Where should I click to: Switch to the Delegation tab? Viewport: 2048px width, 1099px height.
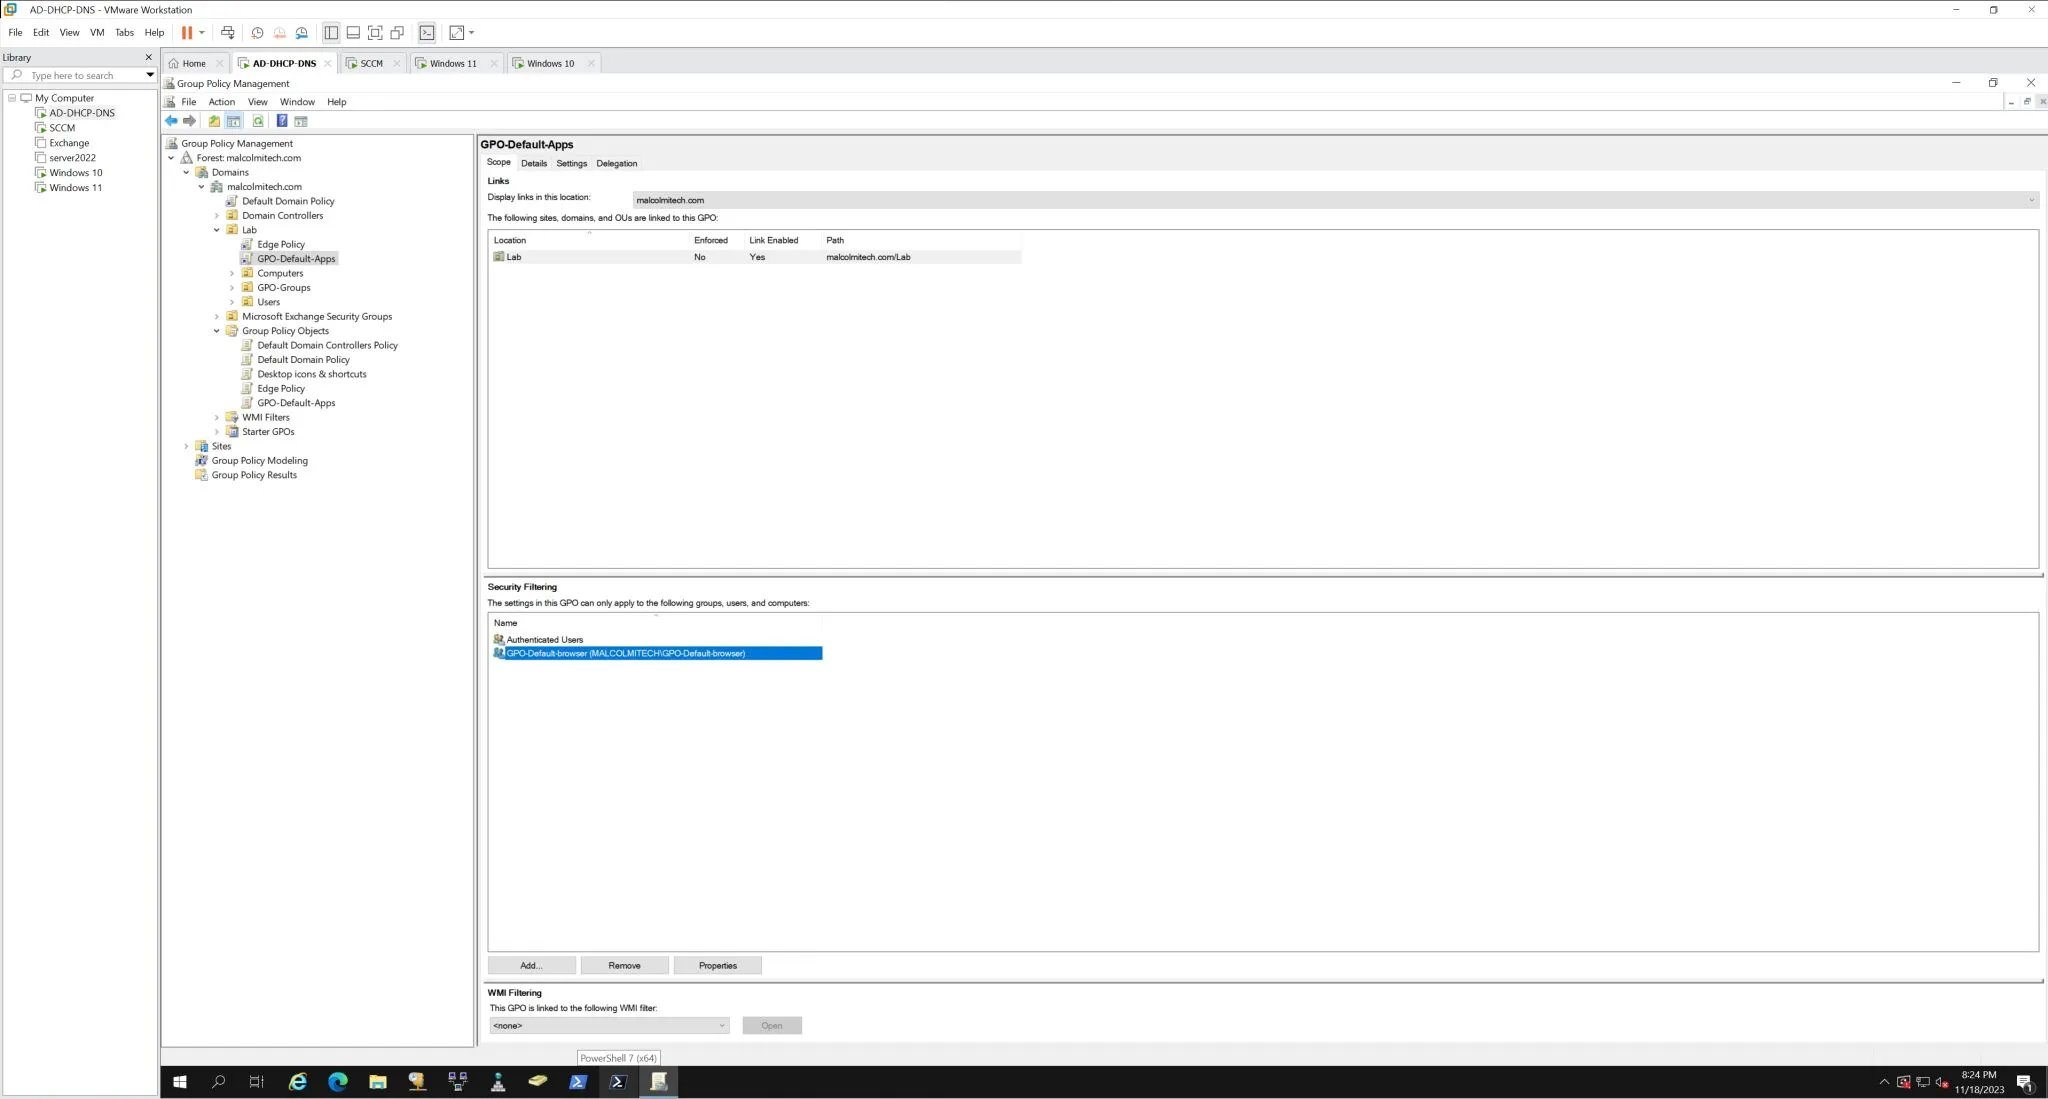(616, 163)
